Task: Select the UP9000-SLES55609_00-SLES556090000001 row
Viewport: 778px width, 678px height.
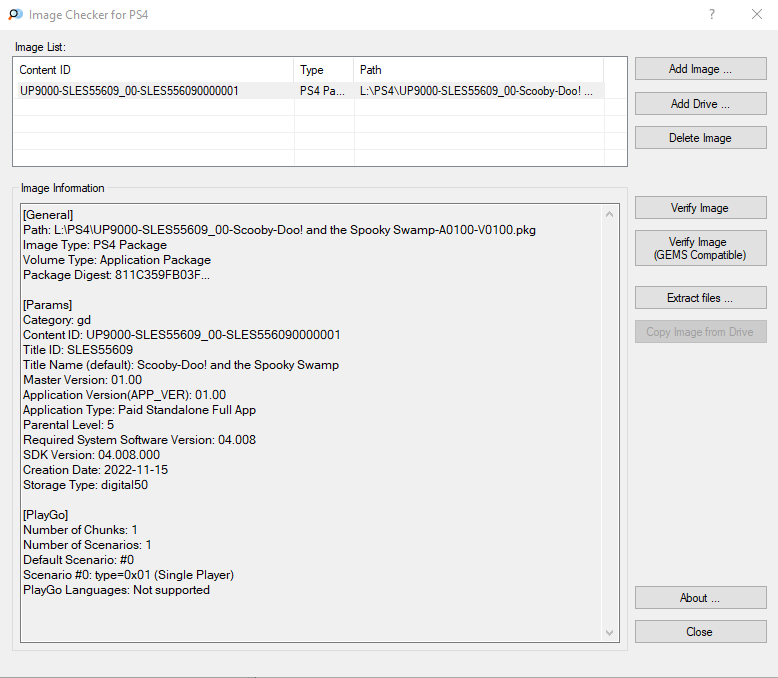Action: click(x=309, y=91)
